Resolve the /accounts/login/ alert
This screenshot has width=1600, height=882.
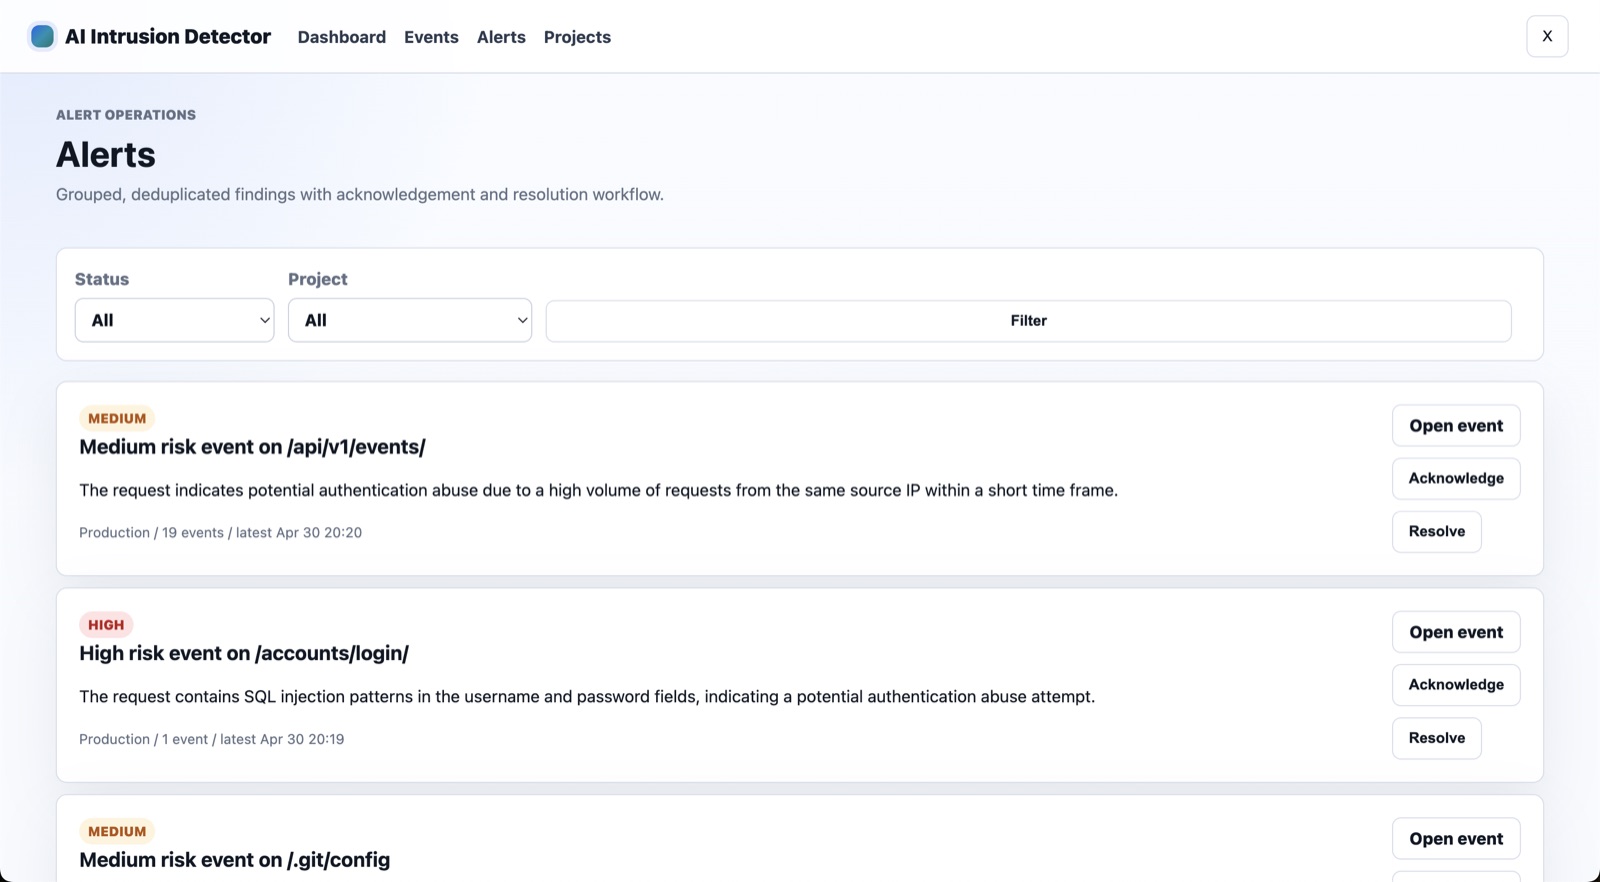(x=1437, y=738)
